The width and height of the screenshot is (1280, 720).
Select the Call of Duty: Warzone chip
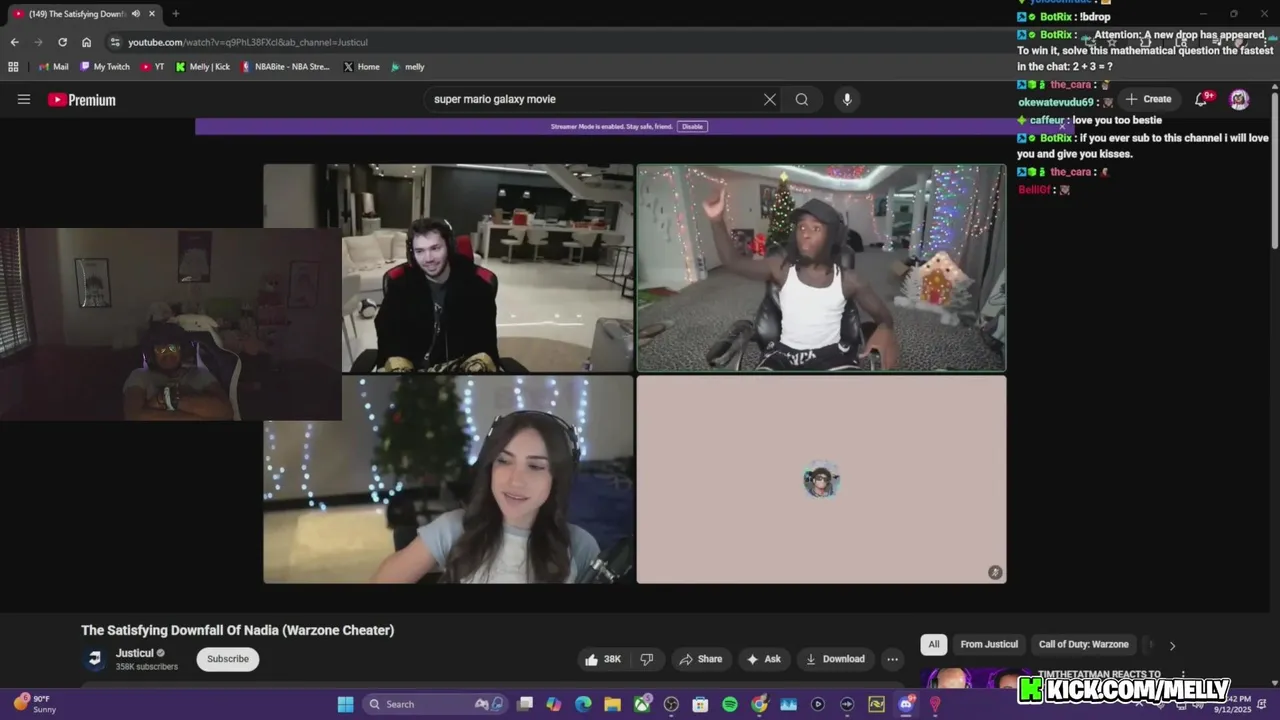[1083, 645]
